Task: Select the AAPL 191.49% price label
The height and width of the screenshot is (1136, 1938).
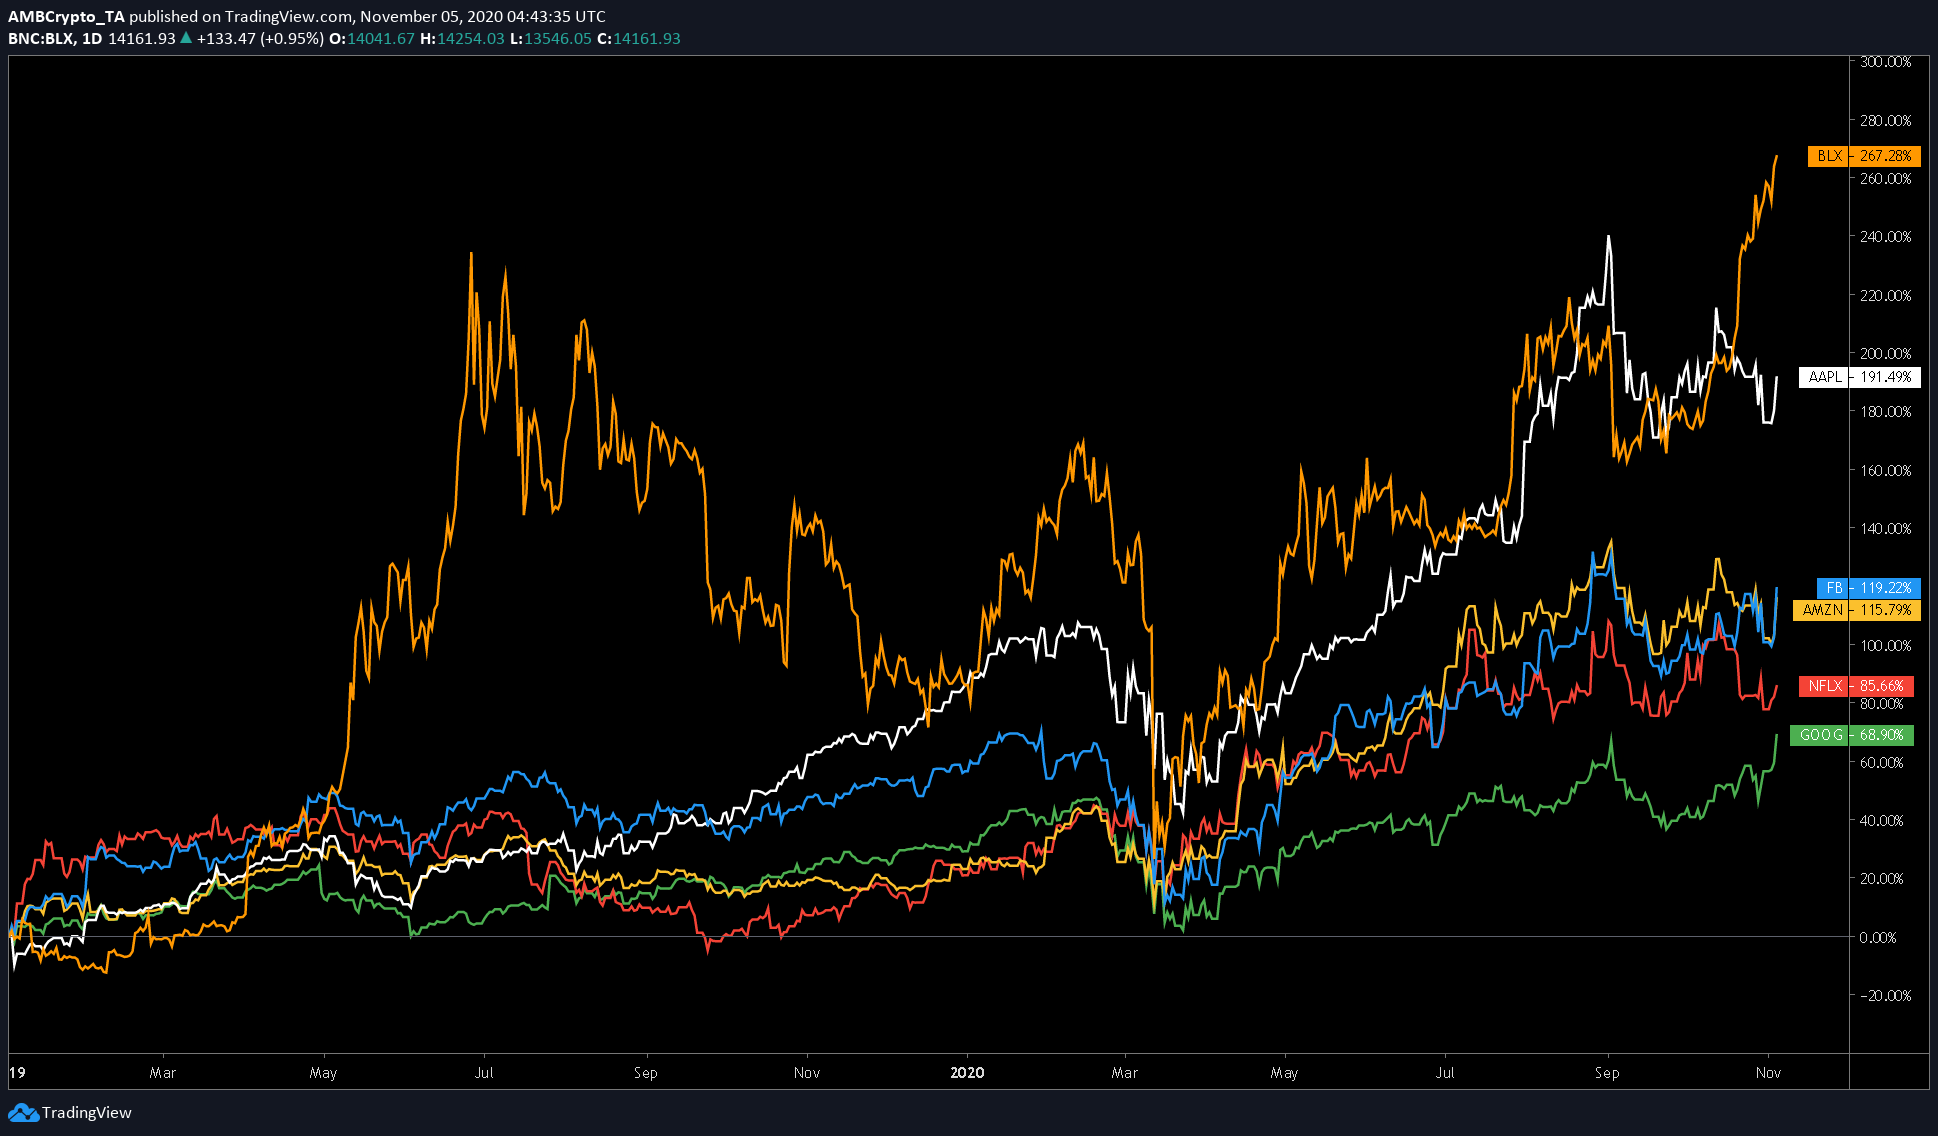Action: tap(1860, 377)
